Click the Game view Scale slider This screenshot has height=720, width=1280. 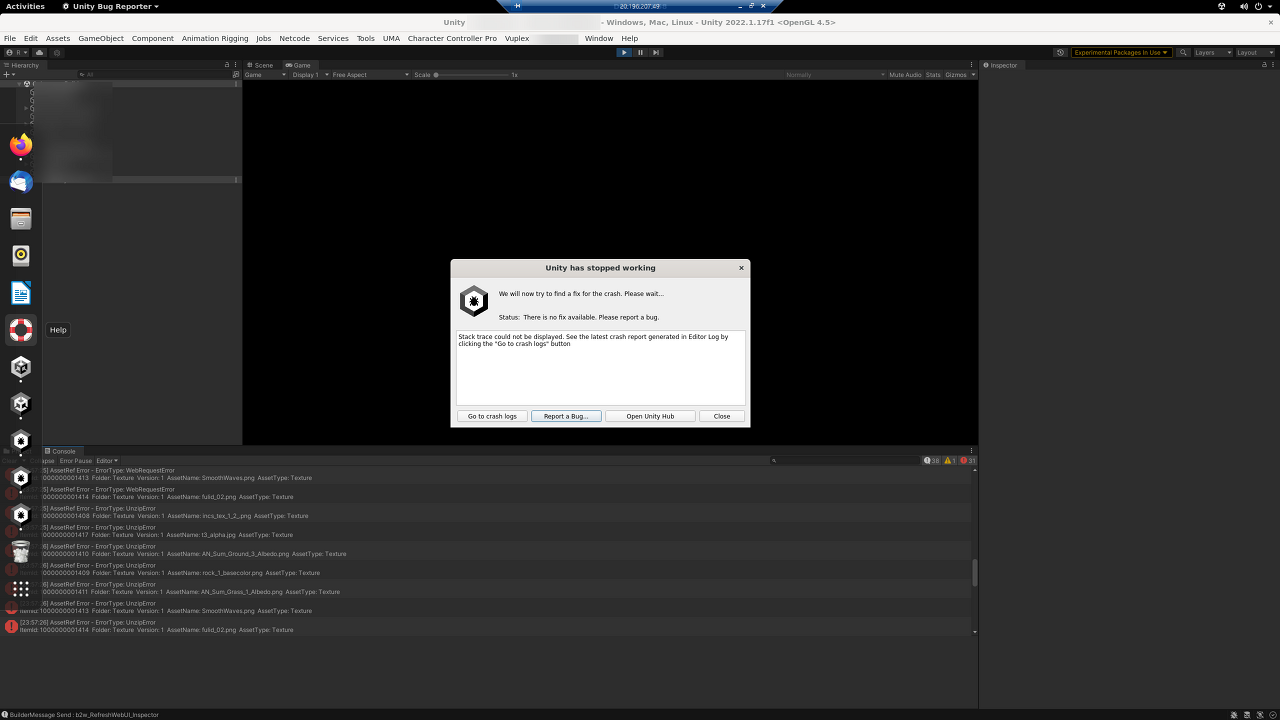[x=470, y=75]
